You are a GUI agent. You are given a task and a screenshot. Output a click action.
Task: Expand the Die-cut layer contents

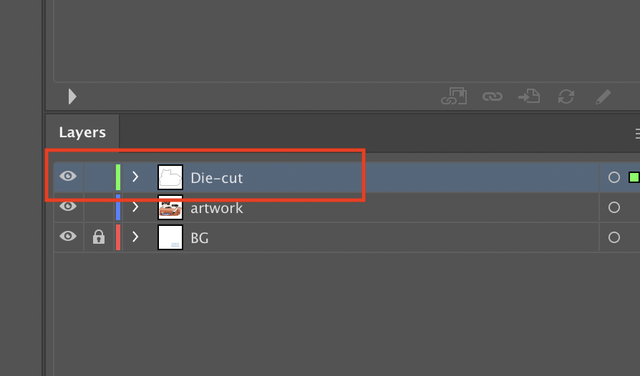coord(135,177)
